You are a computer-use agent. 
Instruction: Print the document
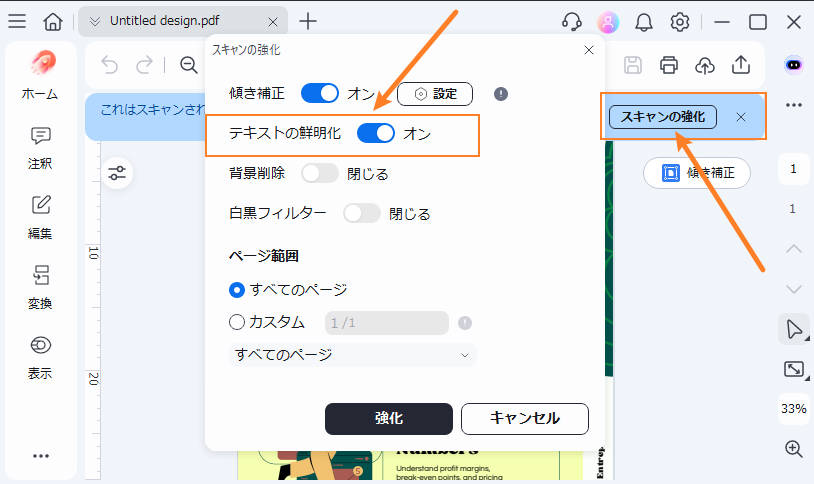[x=669, y=65]
